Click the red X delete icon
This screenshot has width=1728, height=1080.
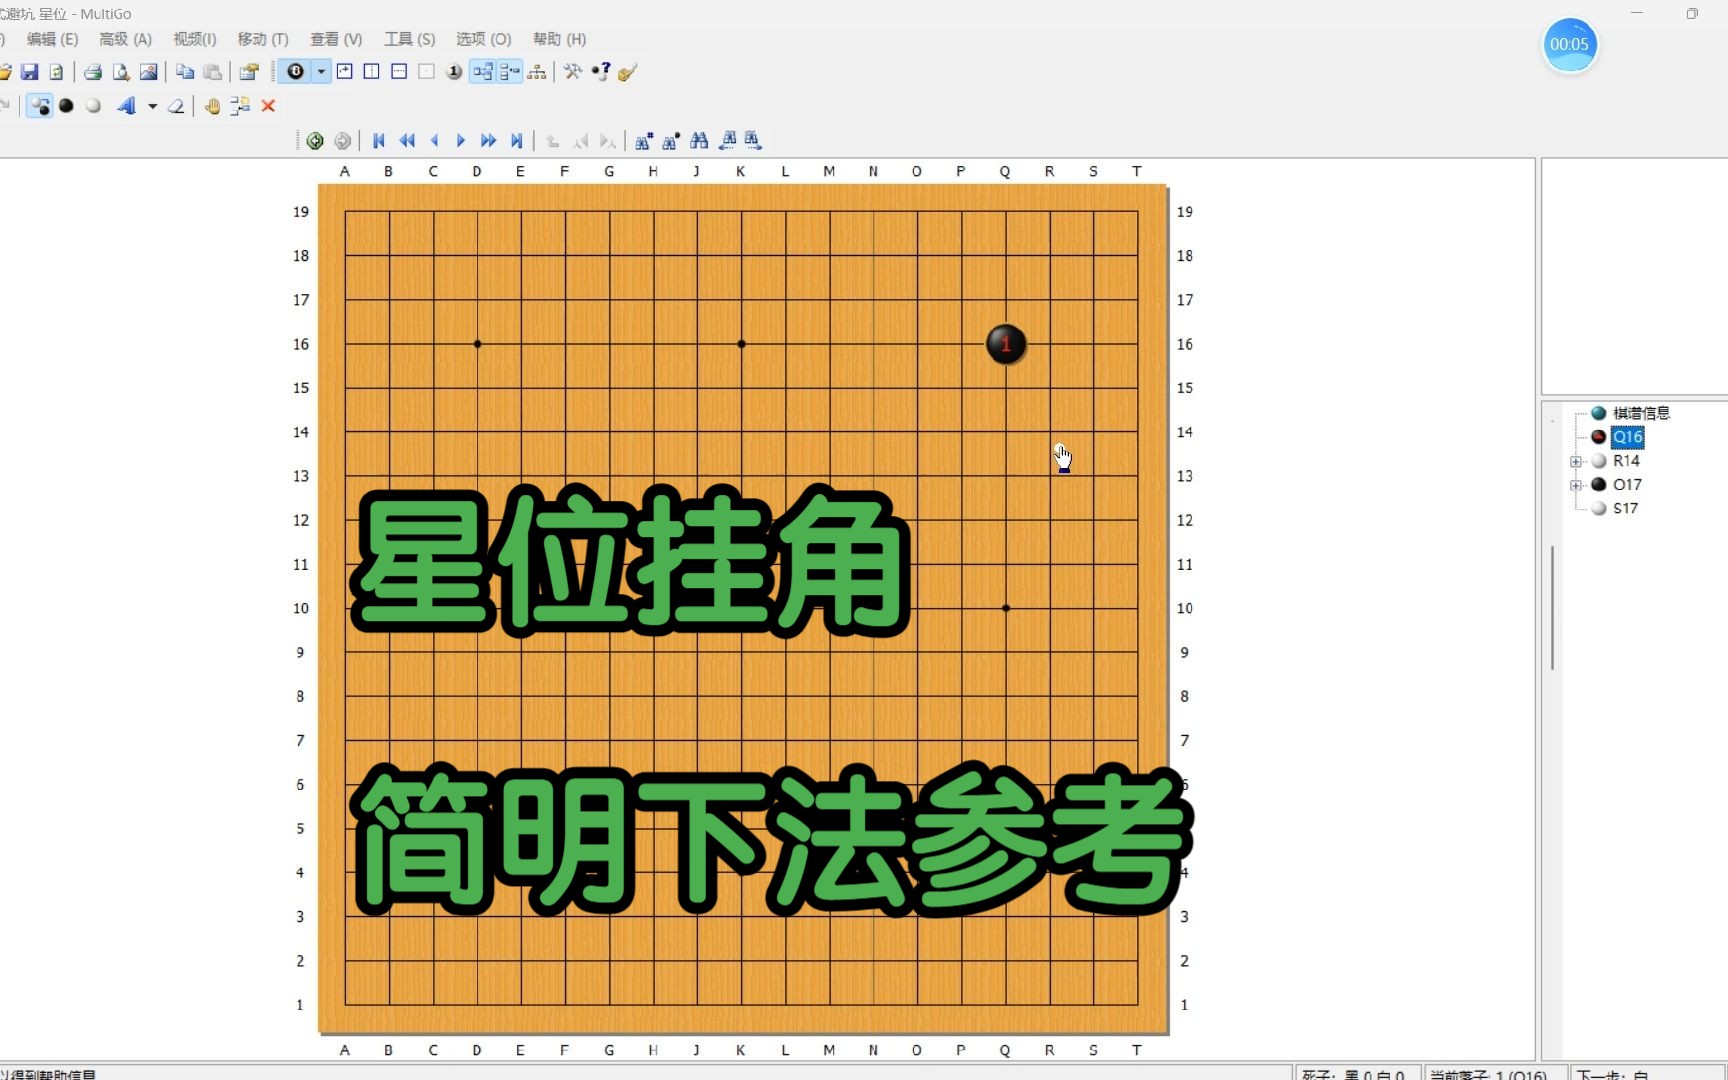[x=268, y=106]
